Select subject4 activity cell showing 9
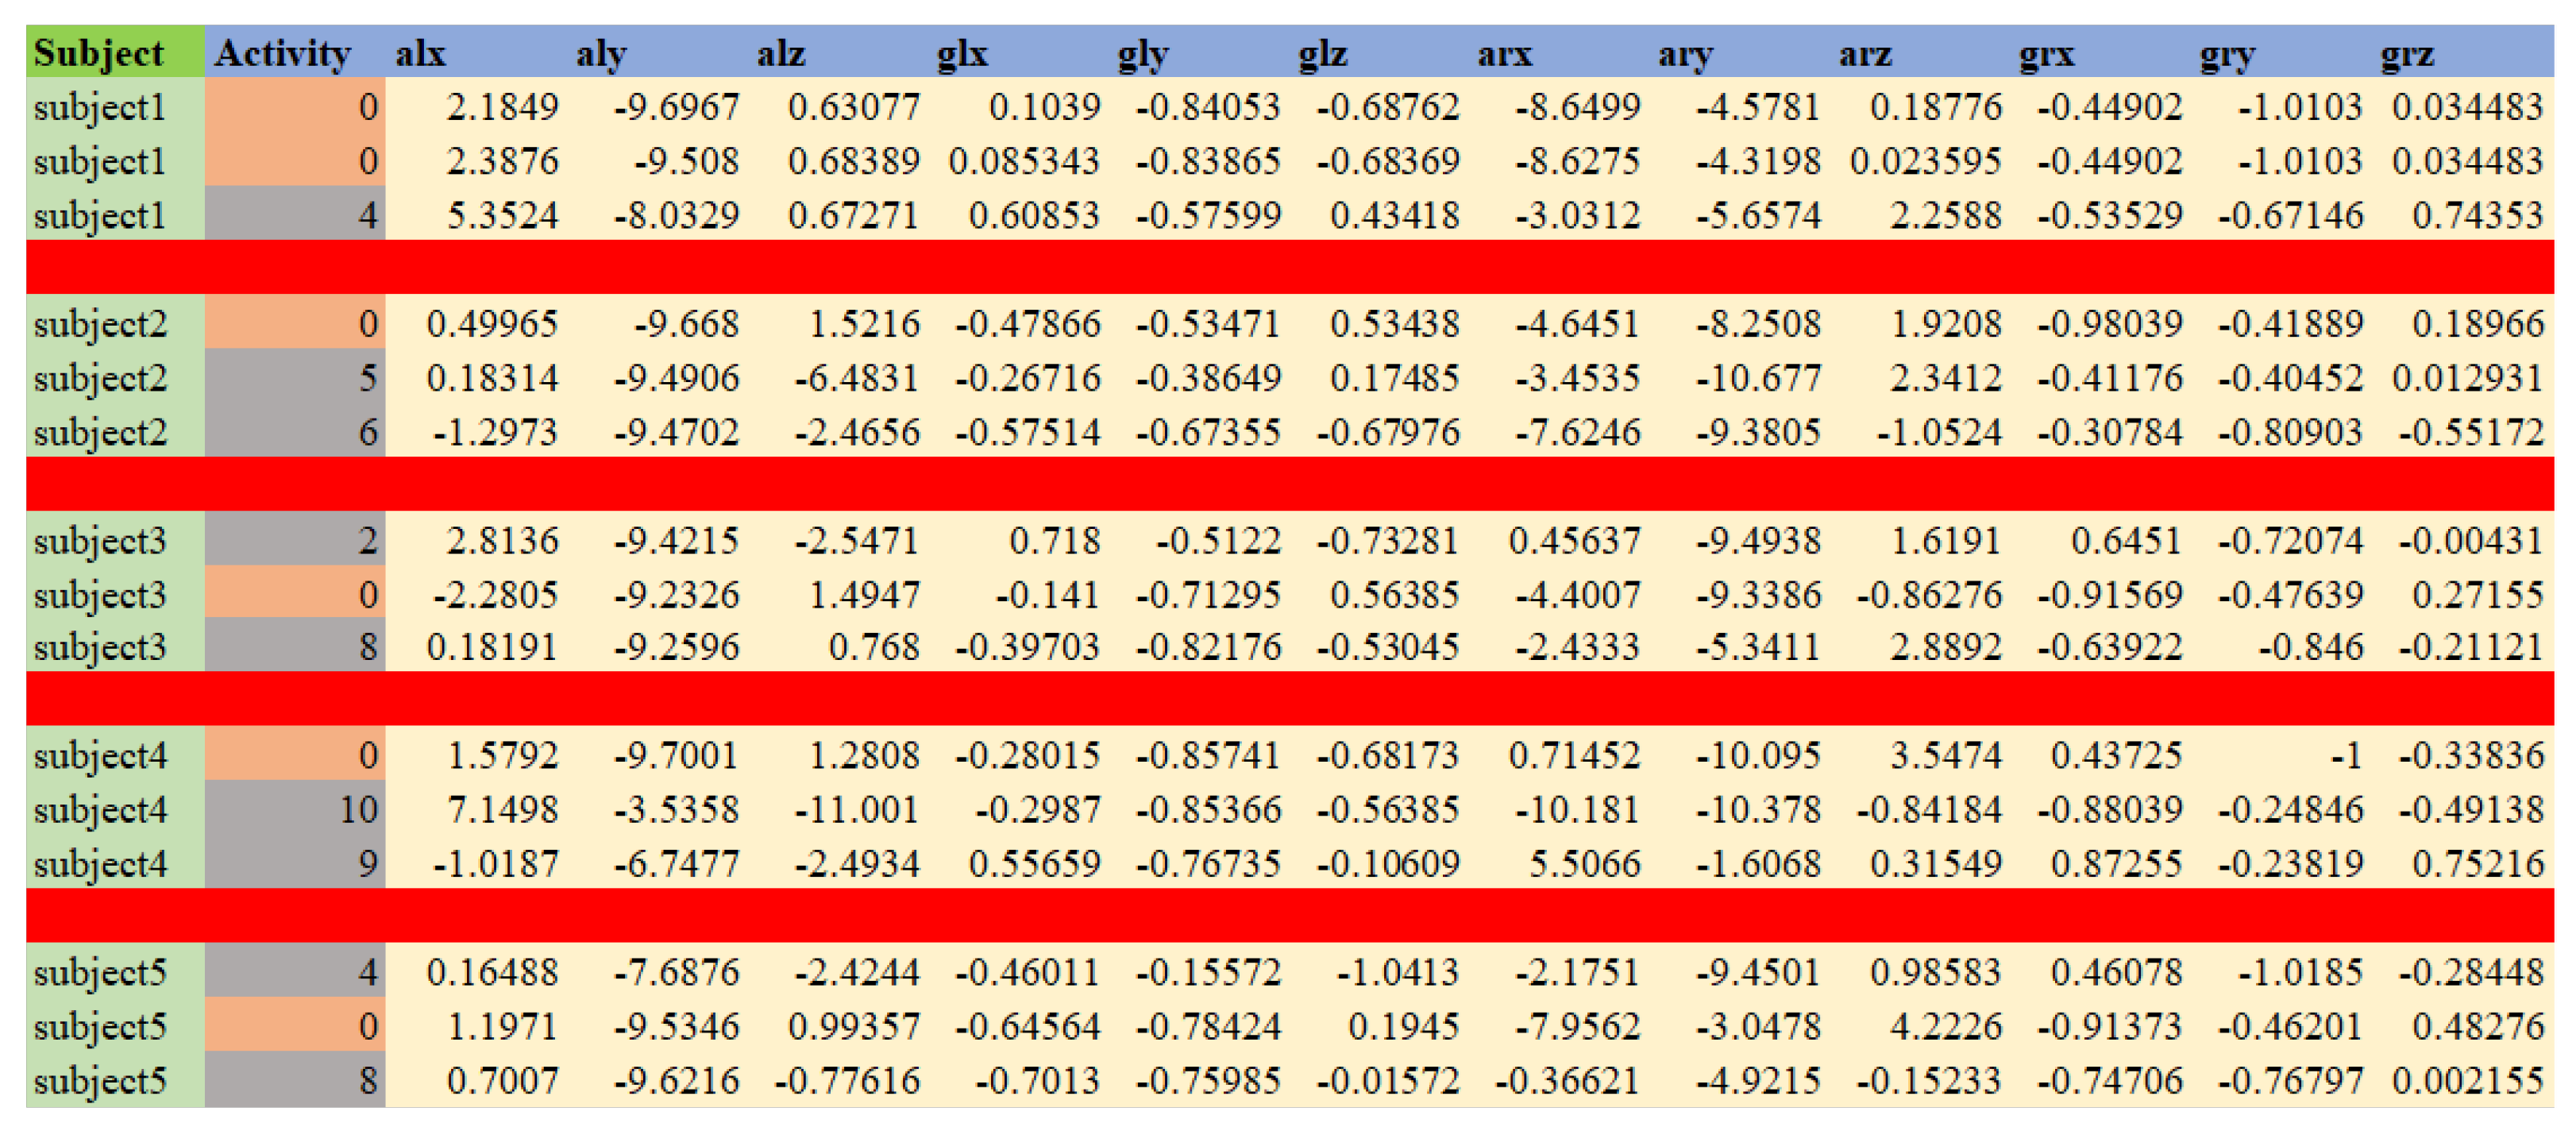This screenshot has height=1127, width=2576. click(x=367, y=863)
